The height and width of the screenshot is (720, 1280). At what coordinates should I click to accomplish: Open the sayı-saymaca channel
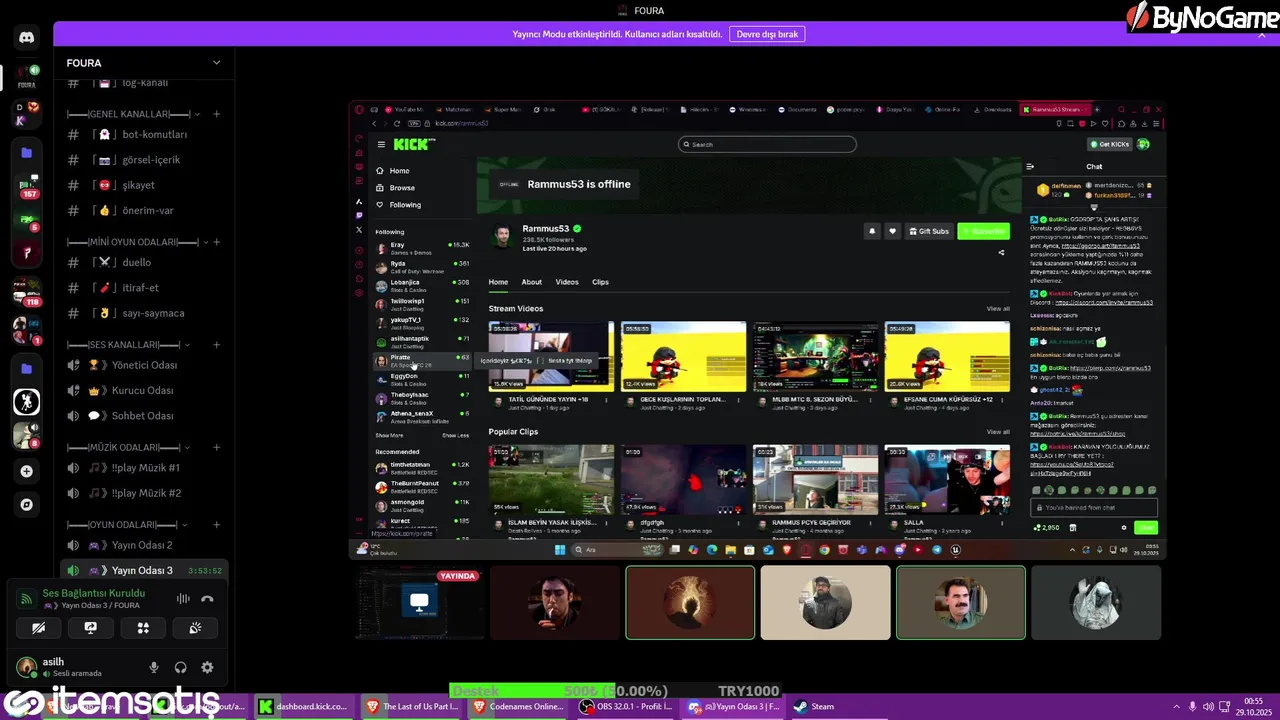[144, 313]
